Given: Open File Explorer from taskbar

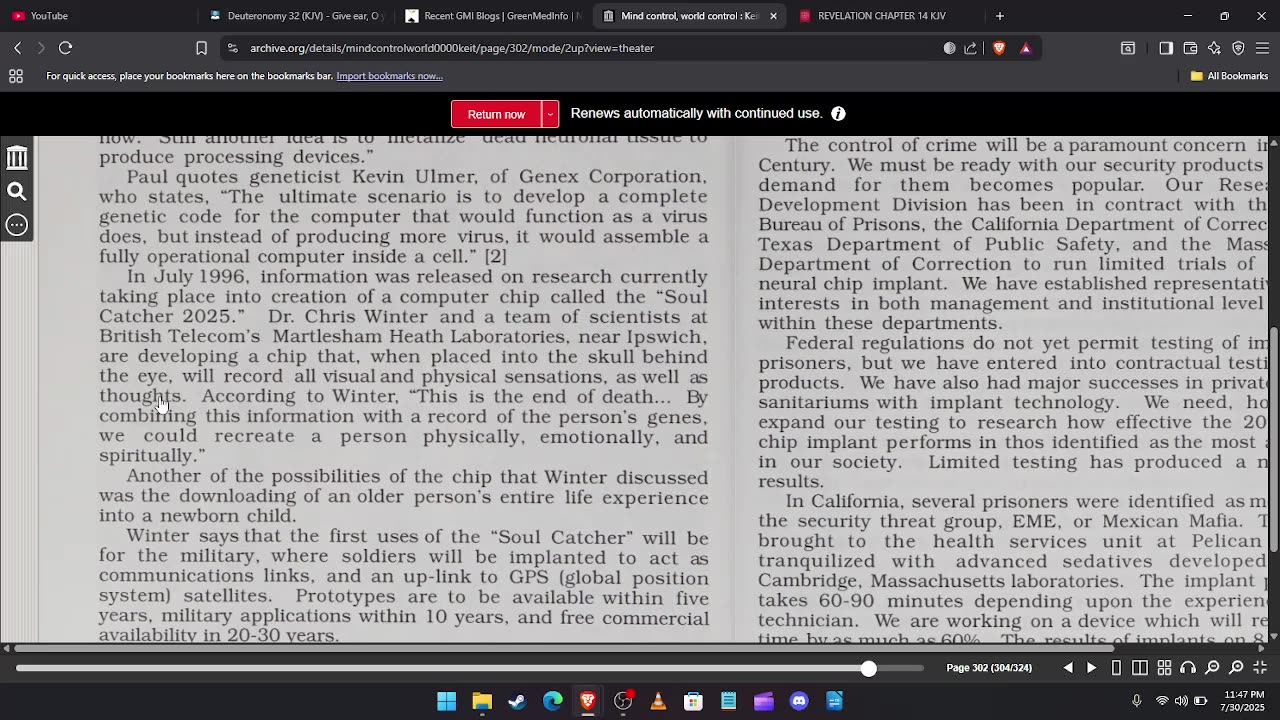Looking at the screenshot, I should tap(482, 702).
